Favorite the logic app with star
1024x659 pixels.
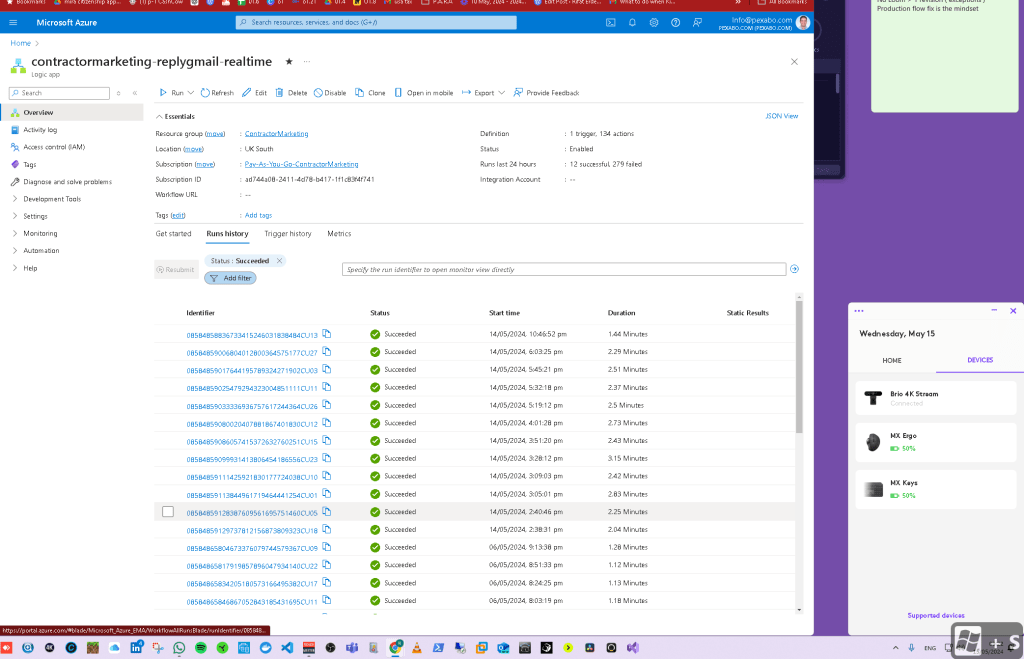coord(289,61)
